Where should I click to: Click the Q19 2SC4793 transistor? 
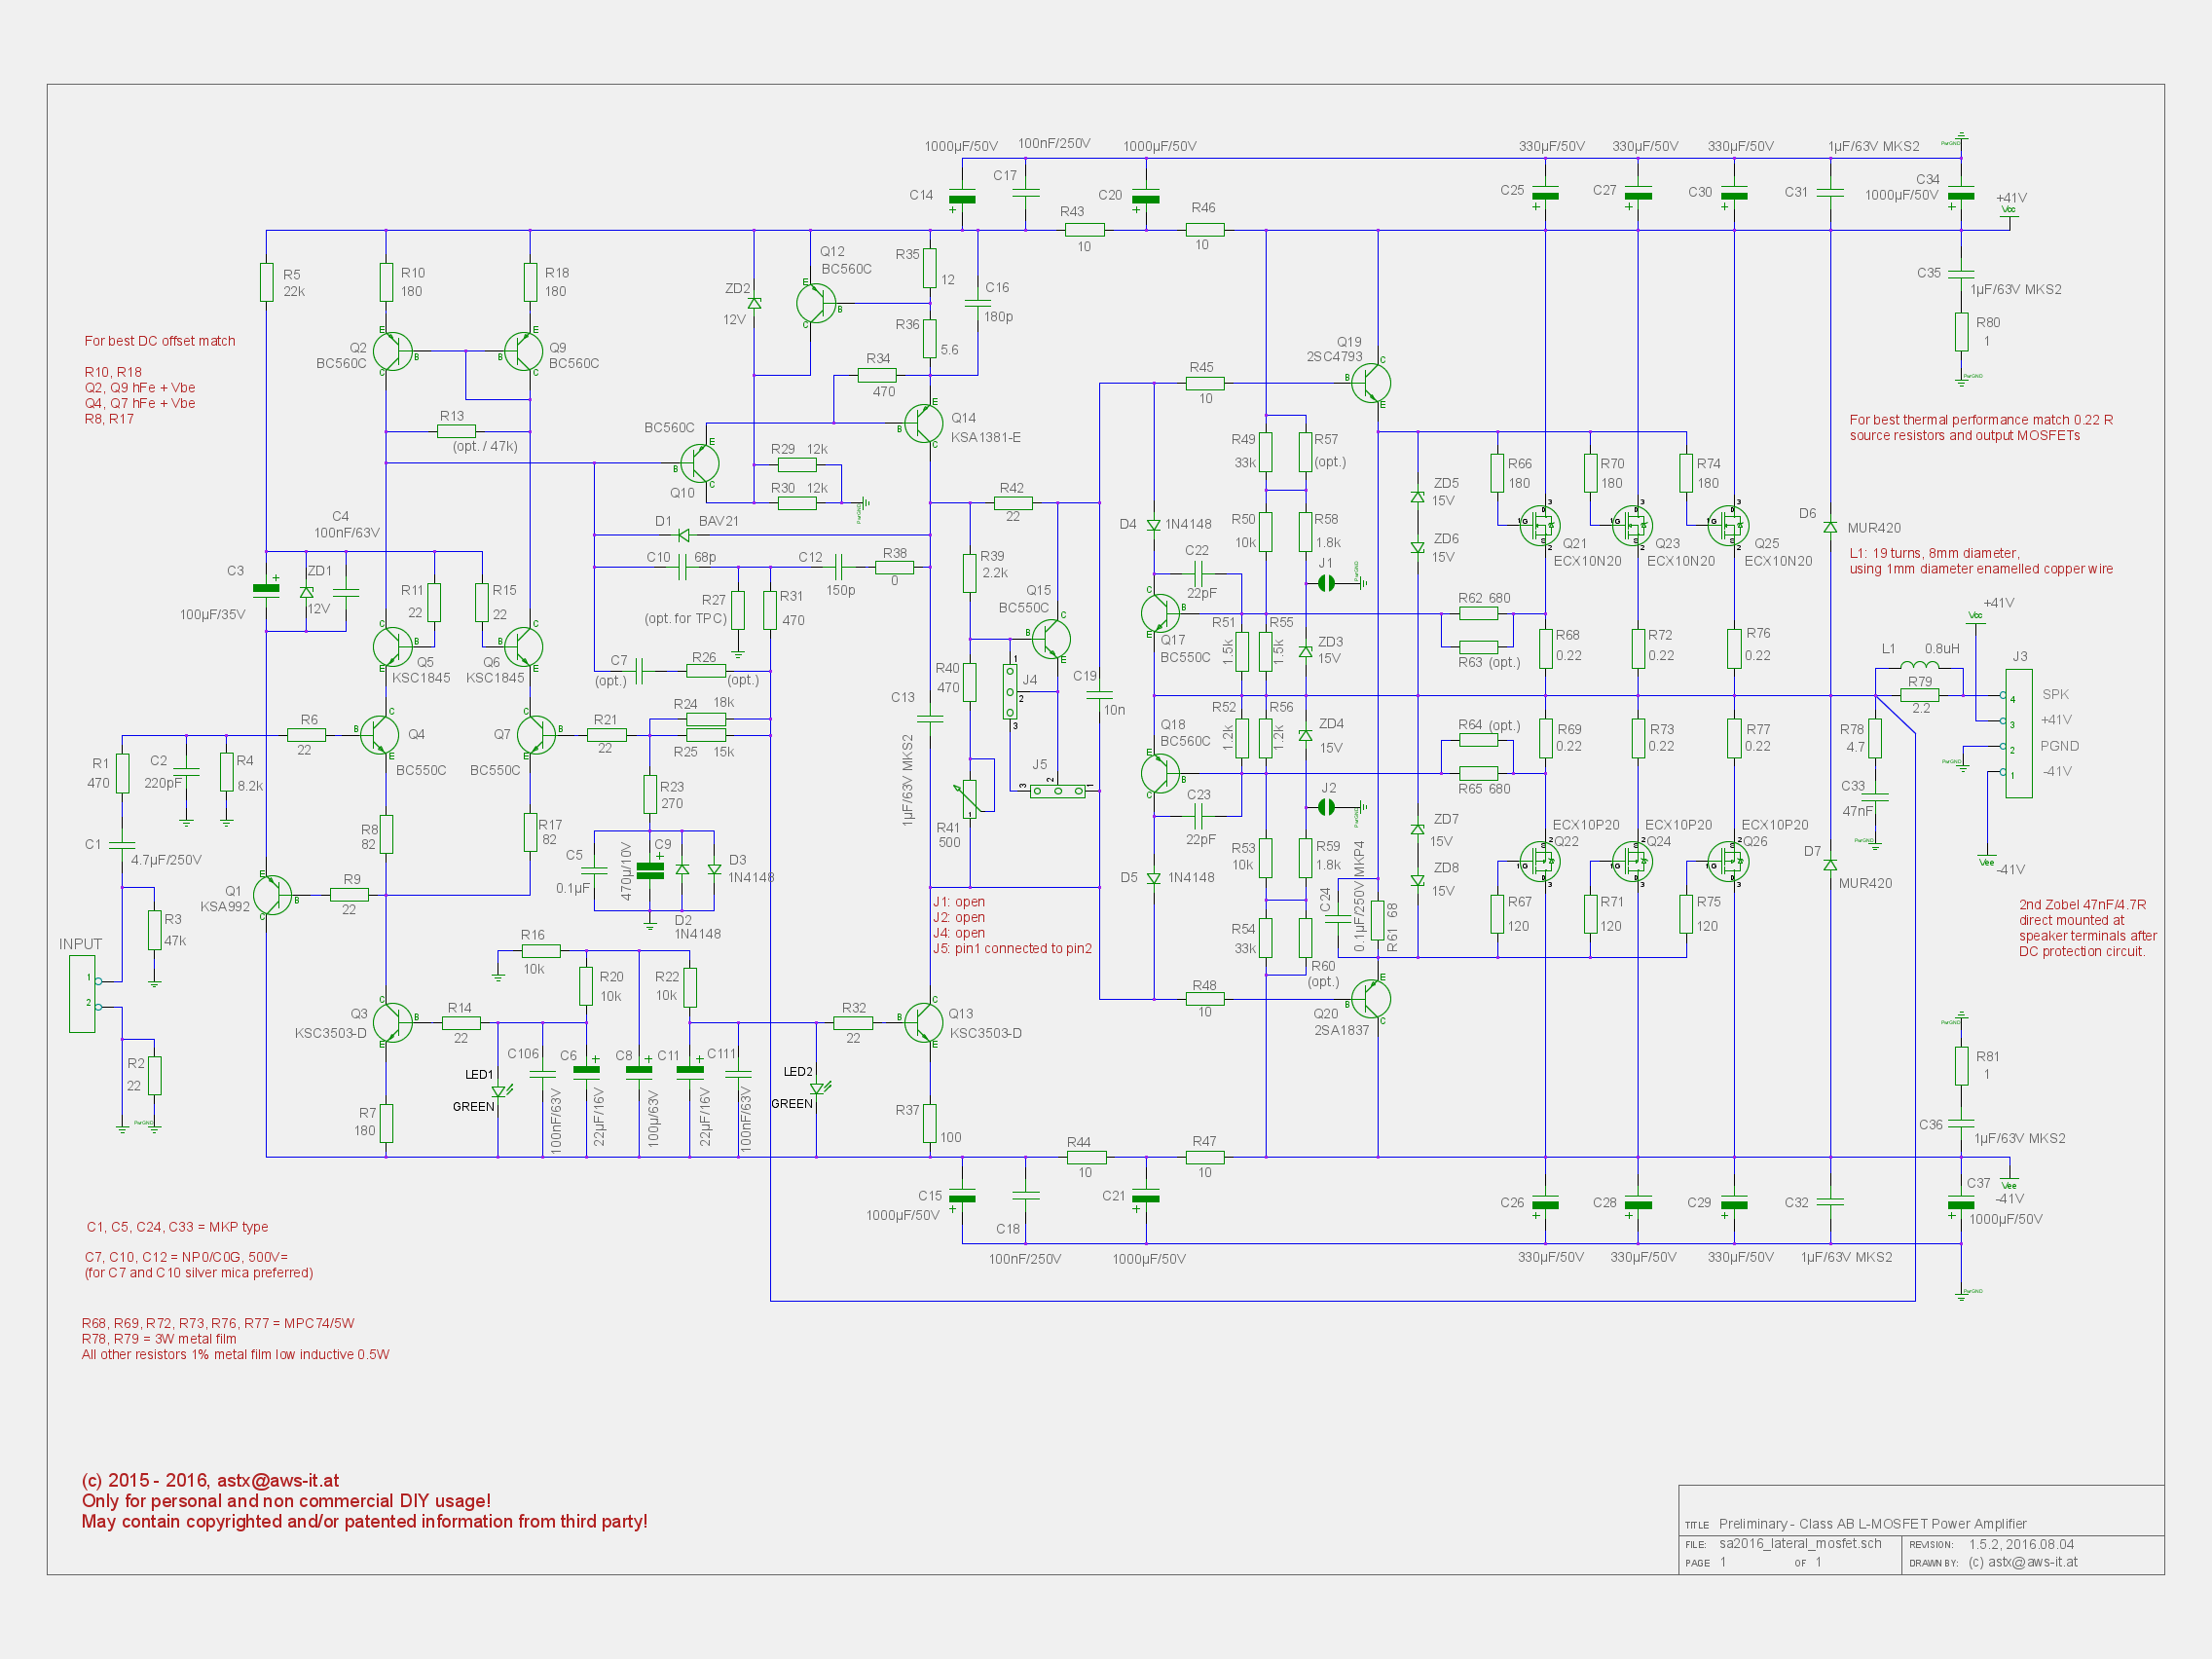click(x=1371, y=383)
